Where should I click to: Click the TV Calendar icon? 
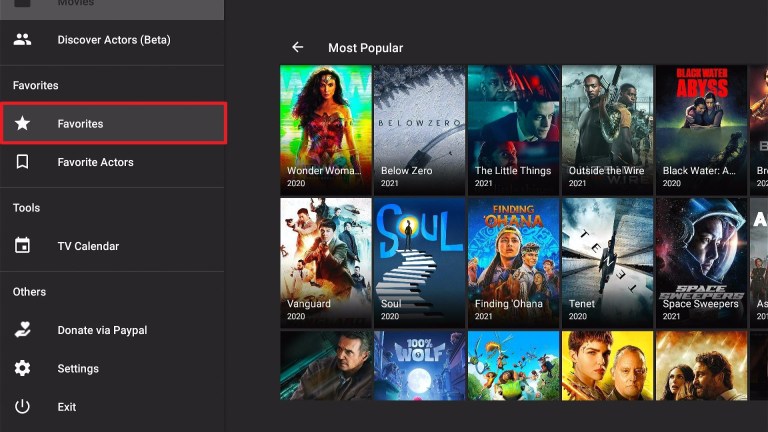coord(22,245)
